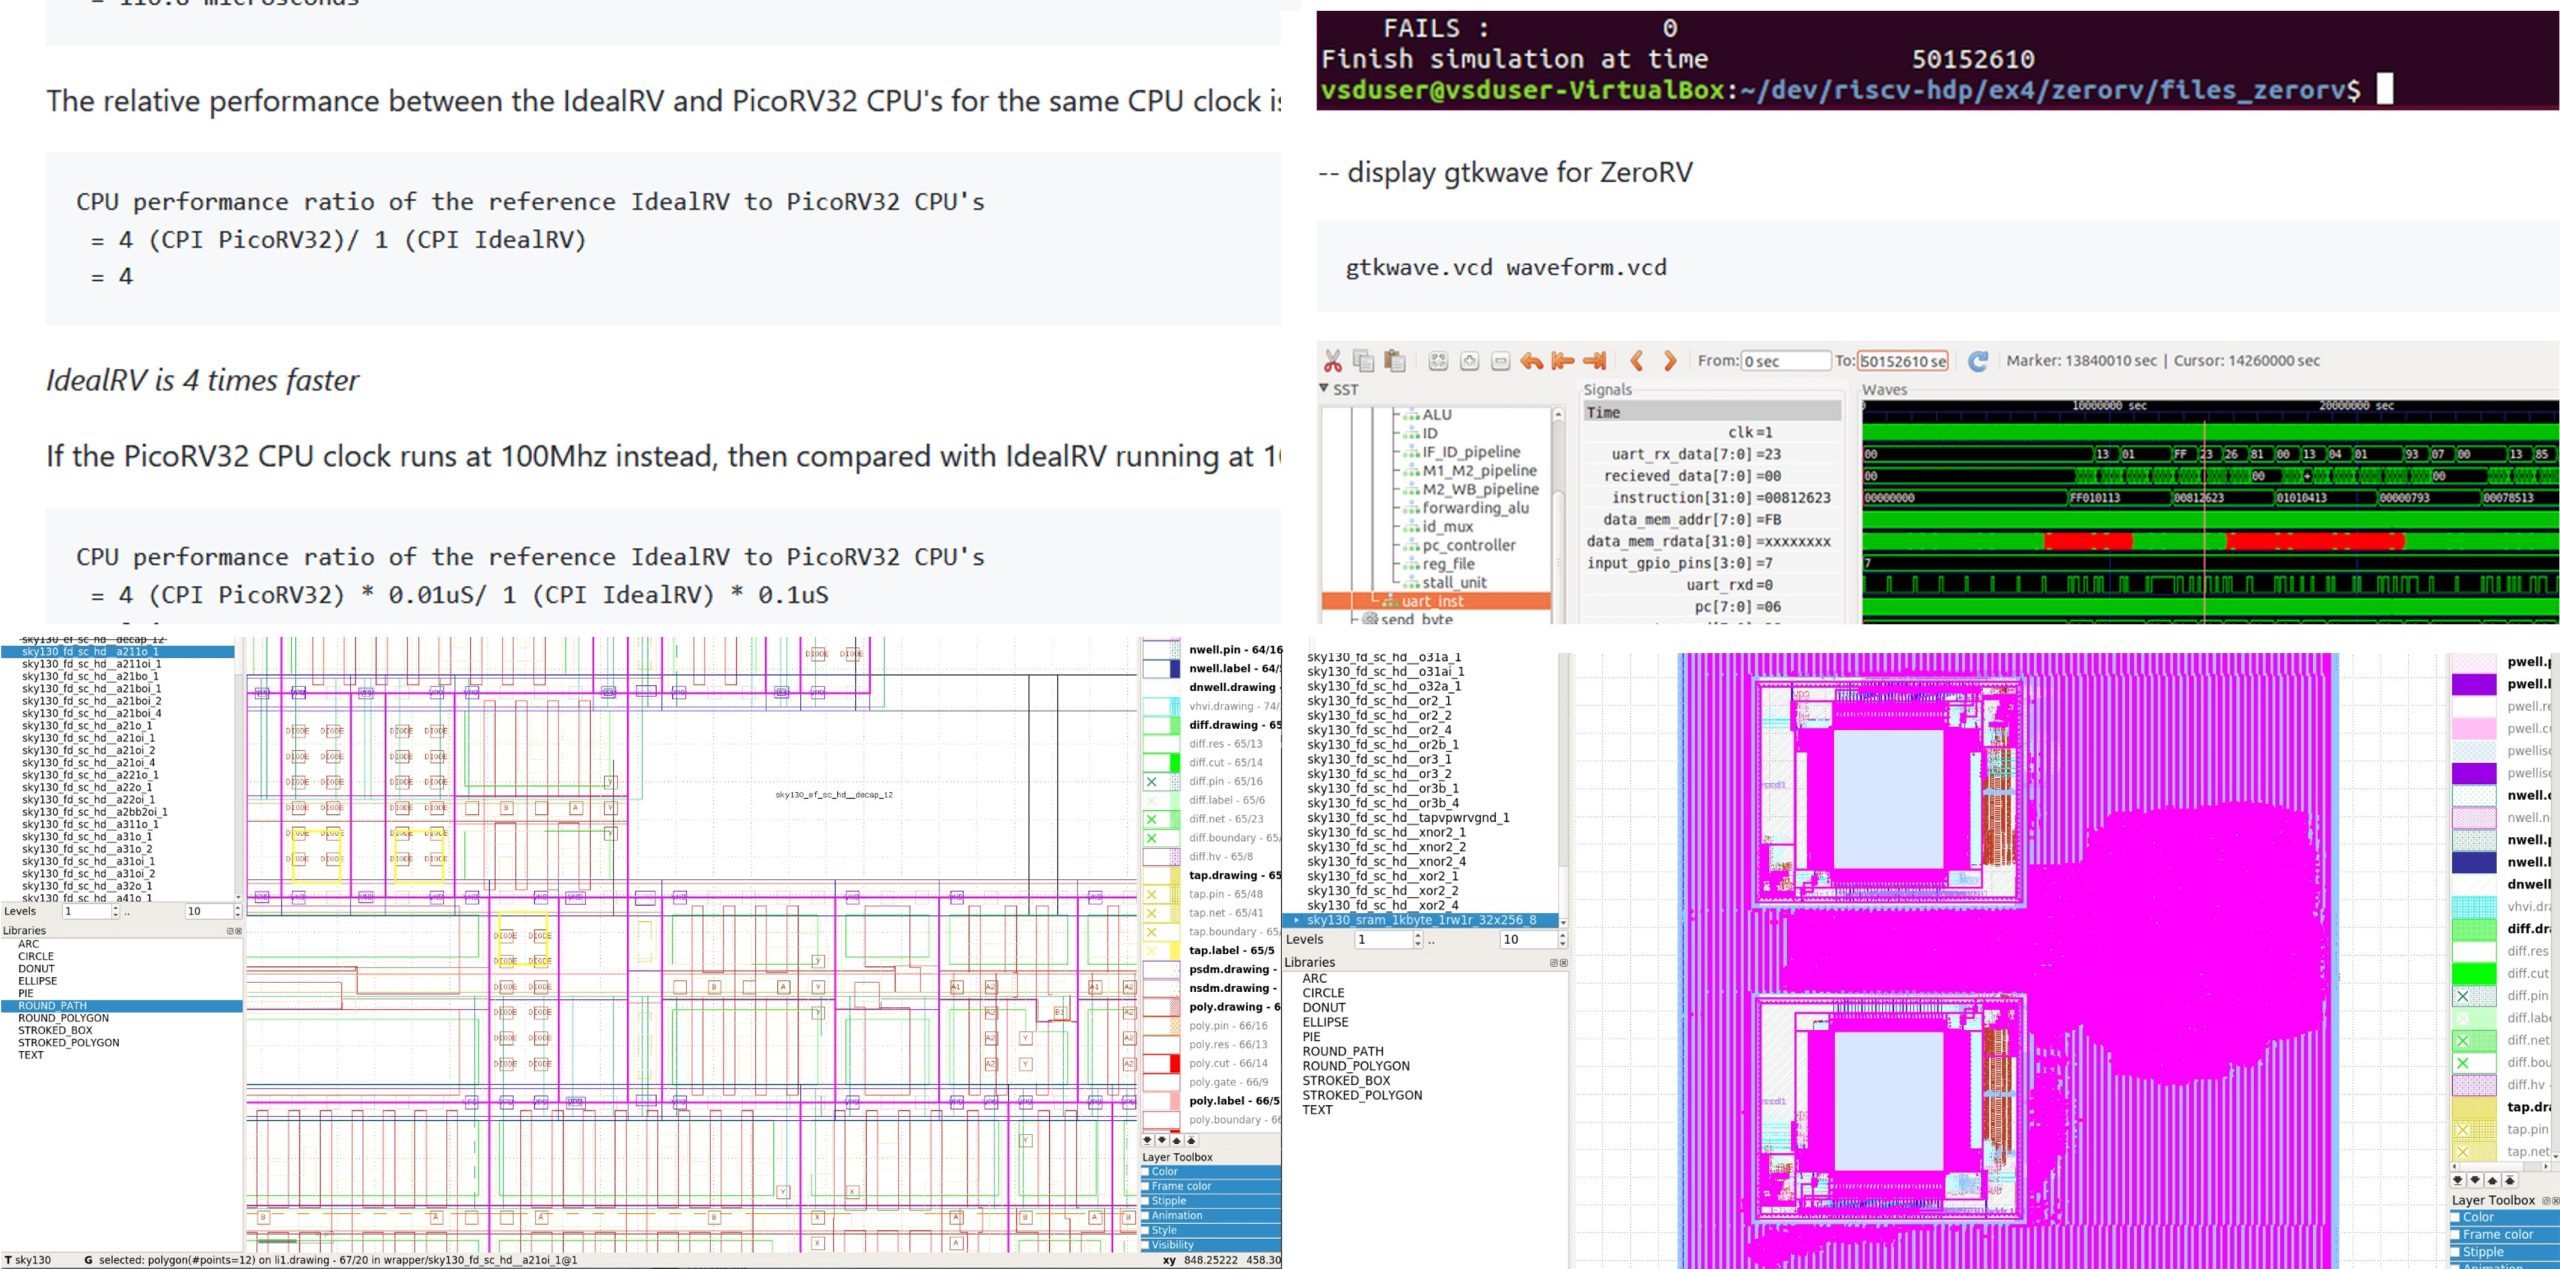The width and height of the screenshot is (2560, 1269).
Task: Click the left Levels spinner arrows
Action: 116,911
